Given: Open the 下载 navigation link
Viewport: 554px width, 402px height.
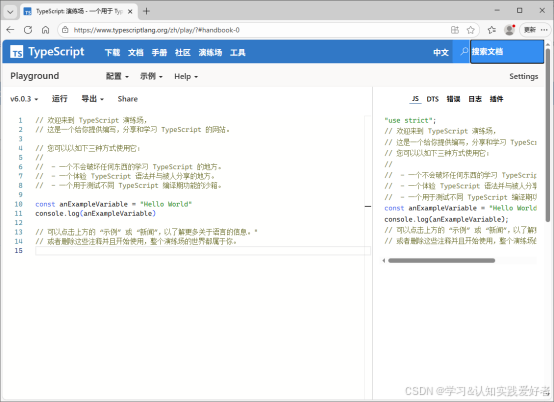Looking at the screenshot, I should click(x=112, y=53).
